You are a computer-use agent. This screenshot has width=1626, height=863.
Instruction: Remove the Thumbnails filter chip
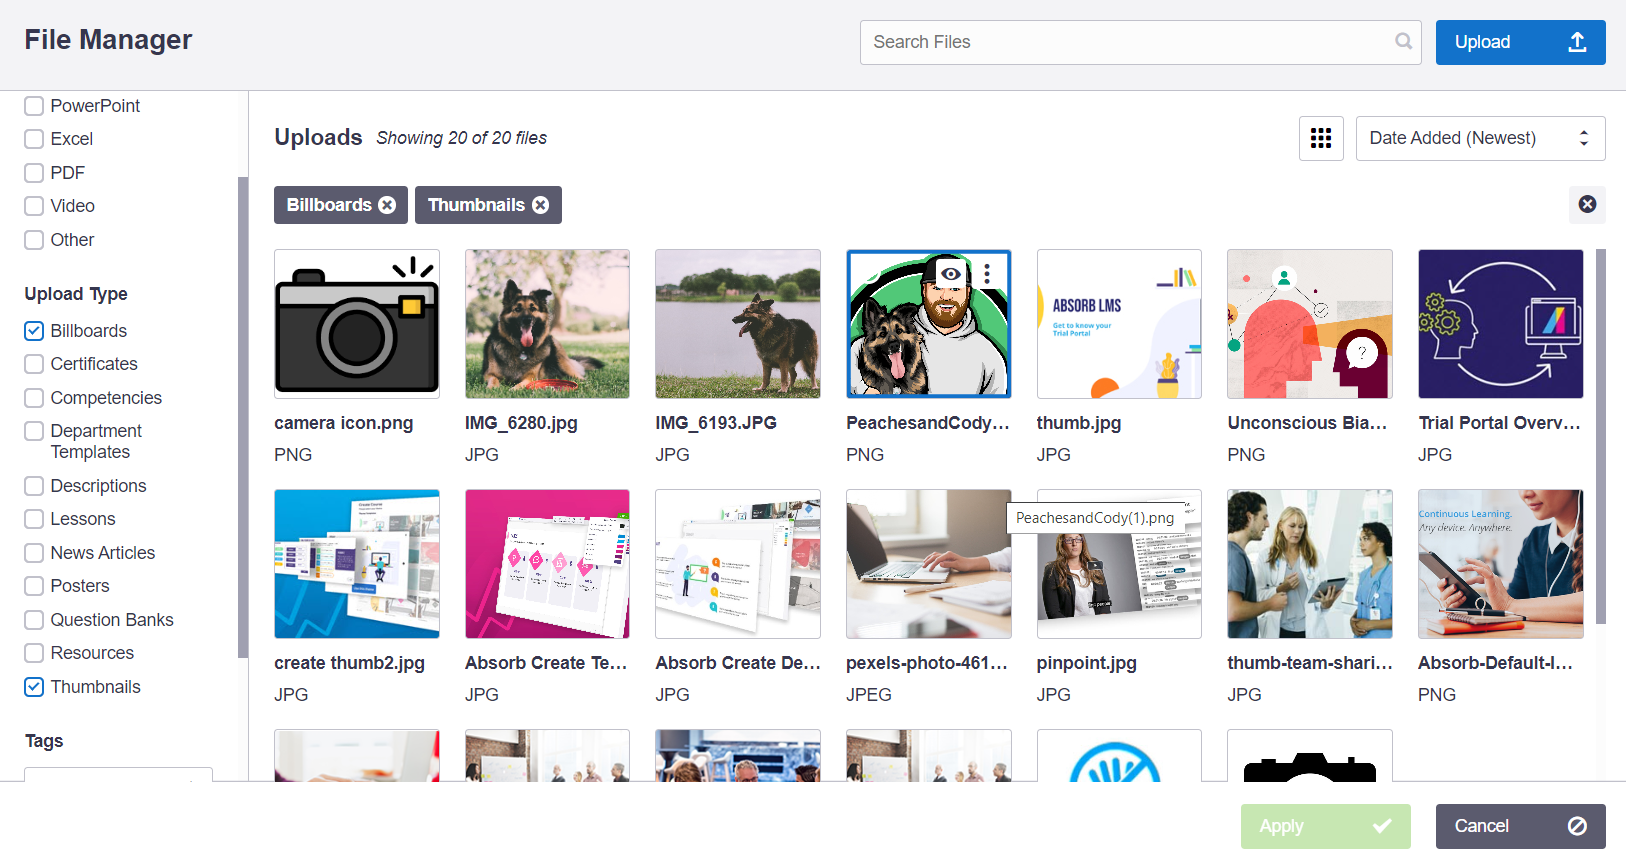[x=540, y=205]
